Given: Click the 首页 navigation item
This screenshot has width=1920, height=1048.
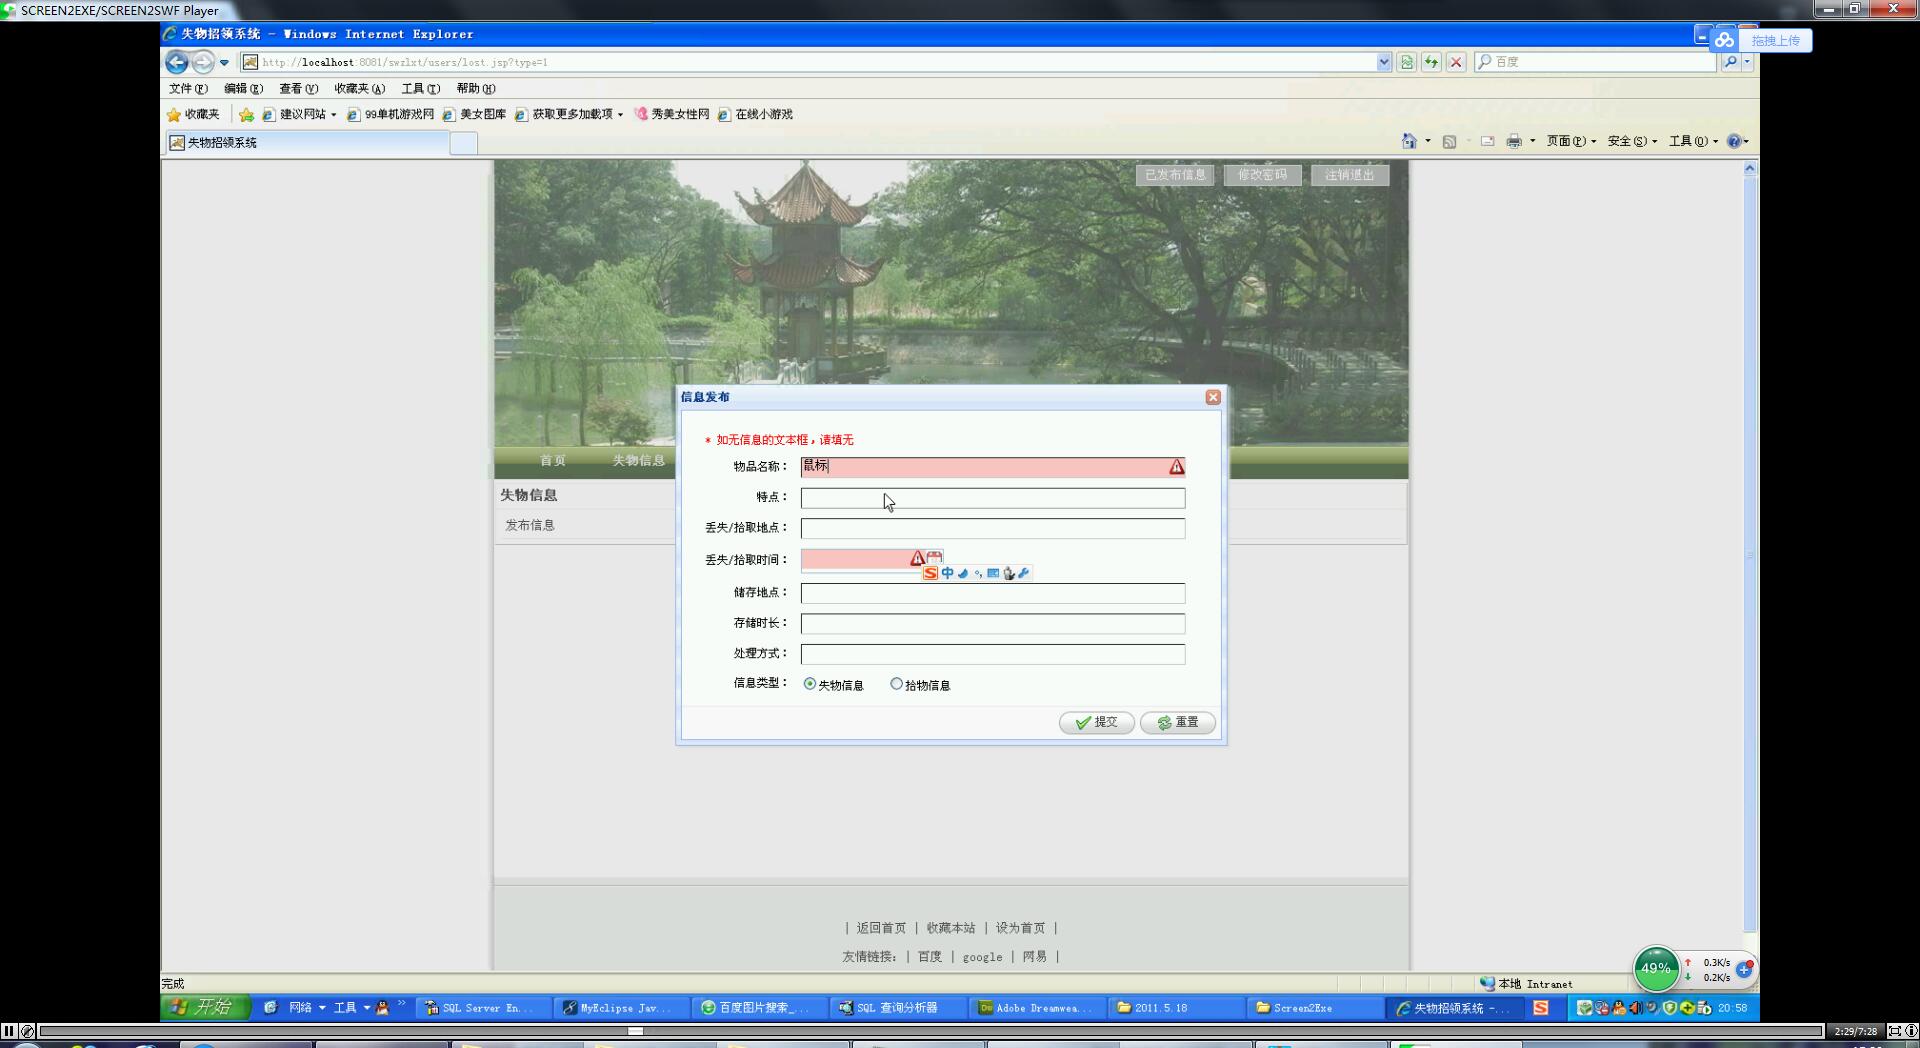Looking at the screenshot, I should (x=552, y=460).
